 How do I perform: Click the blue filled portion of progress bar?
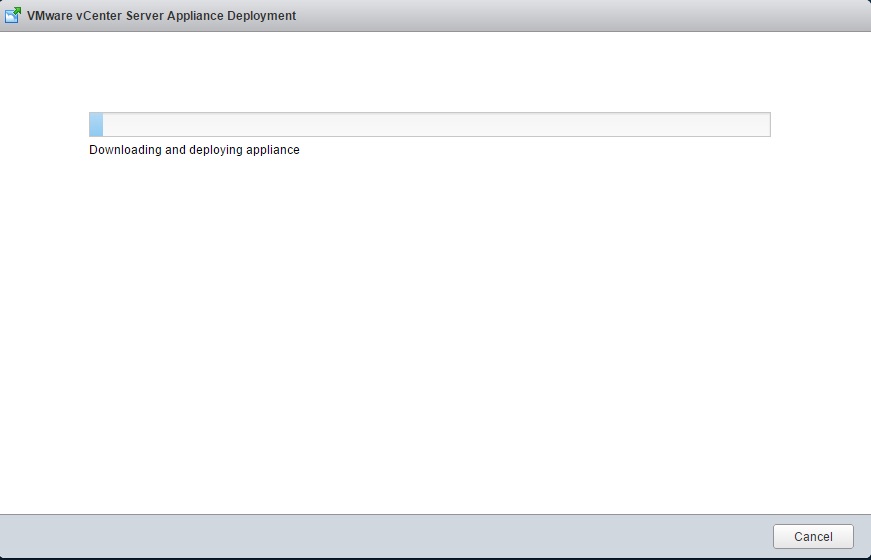click(x=96, y=125)
